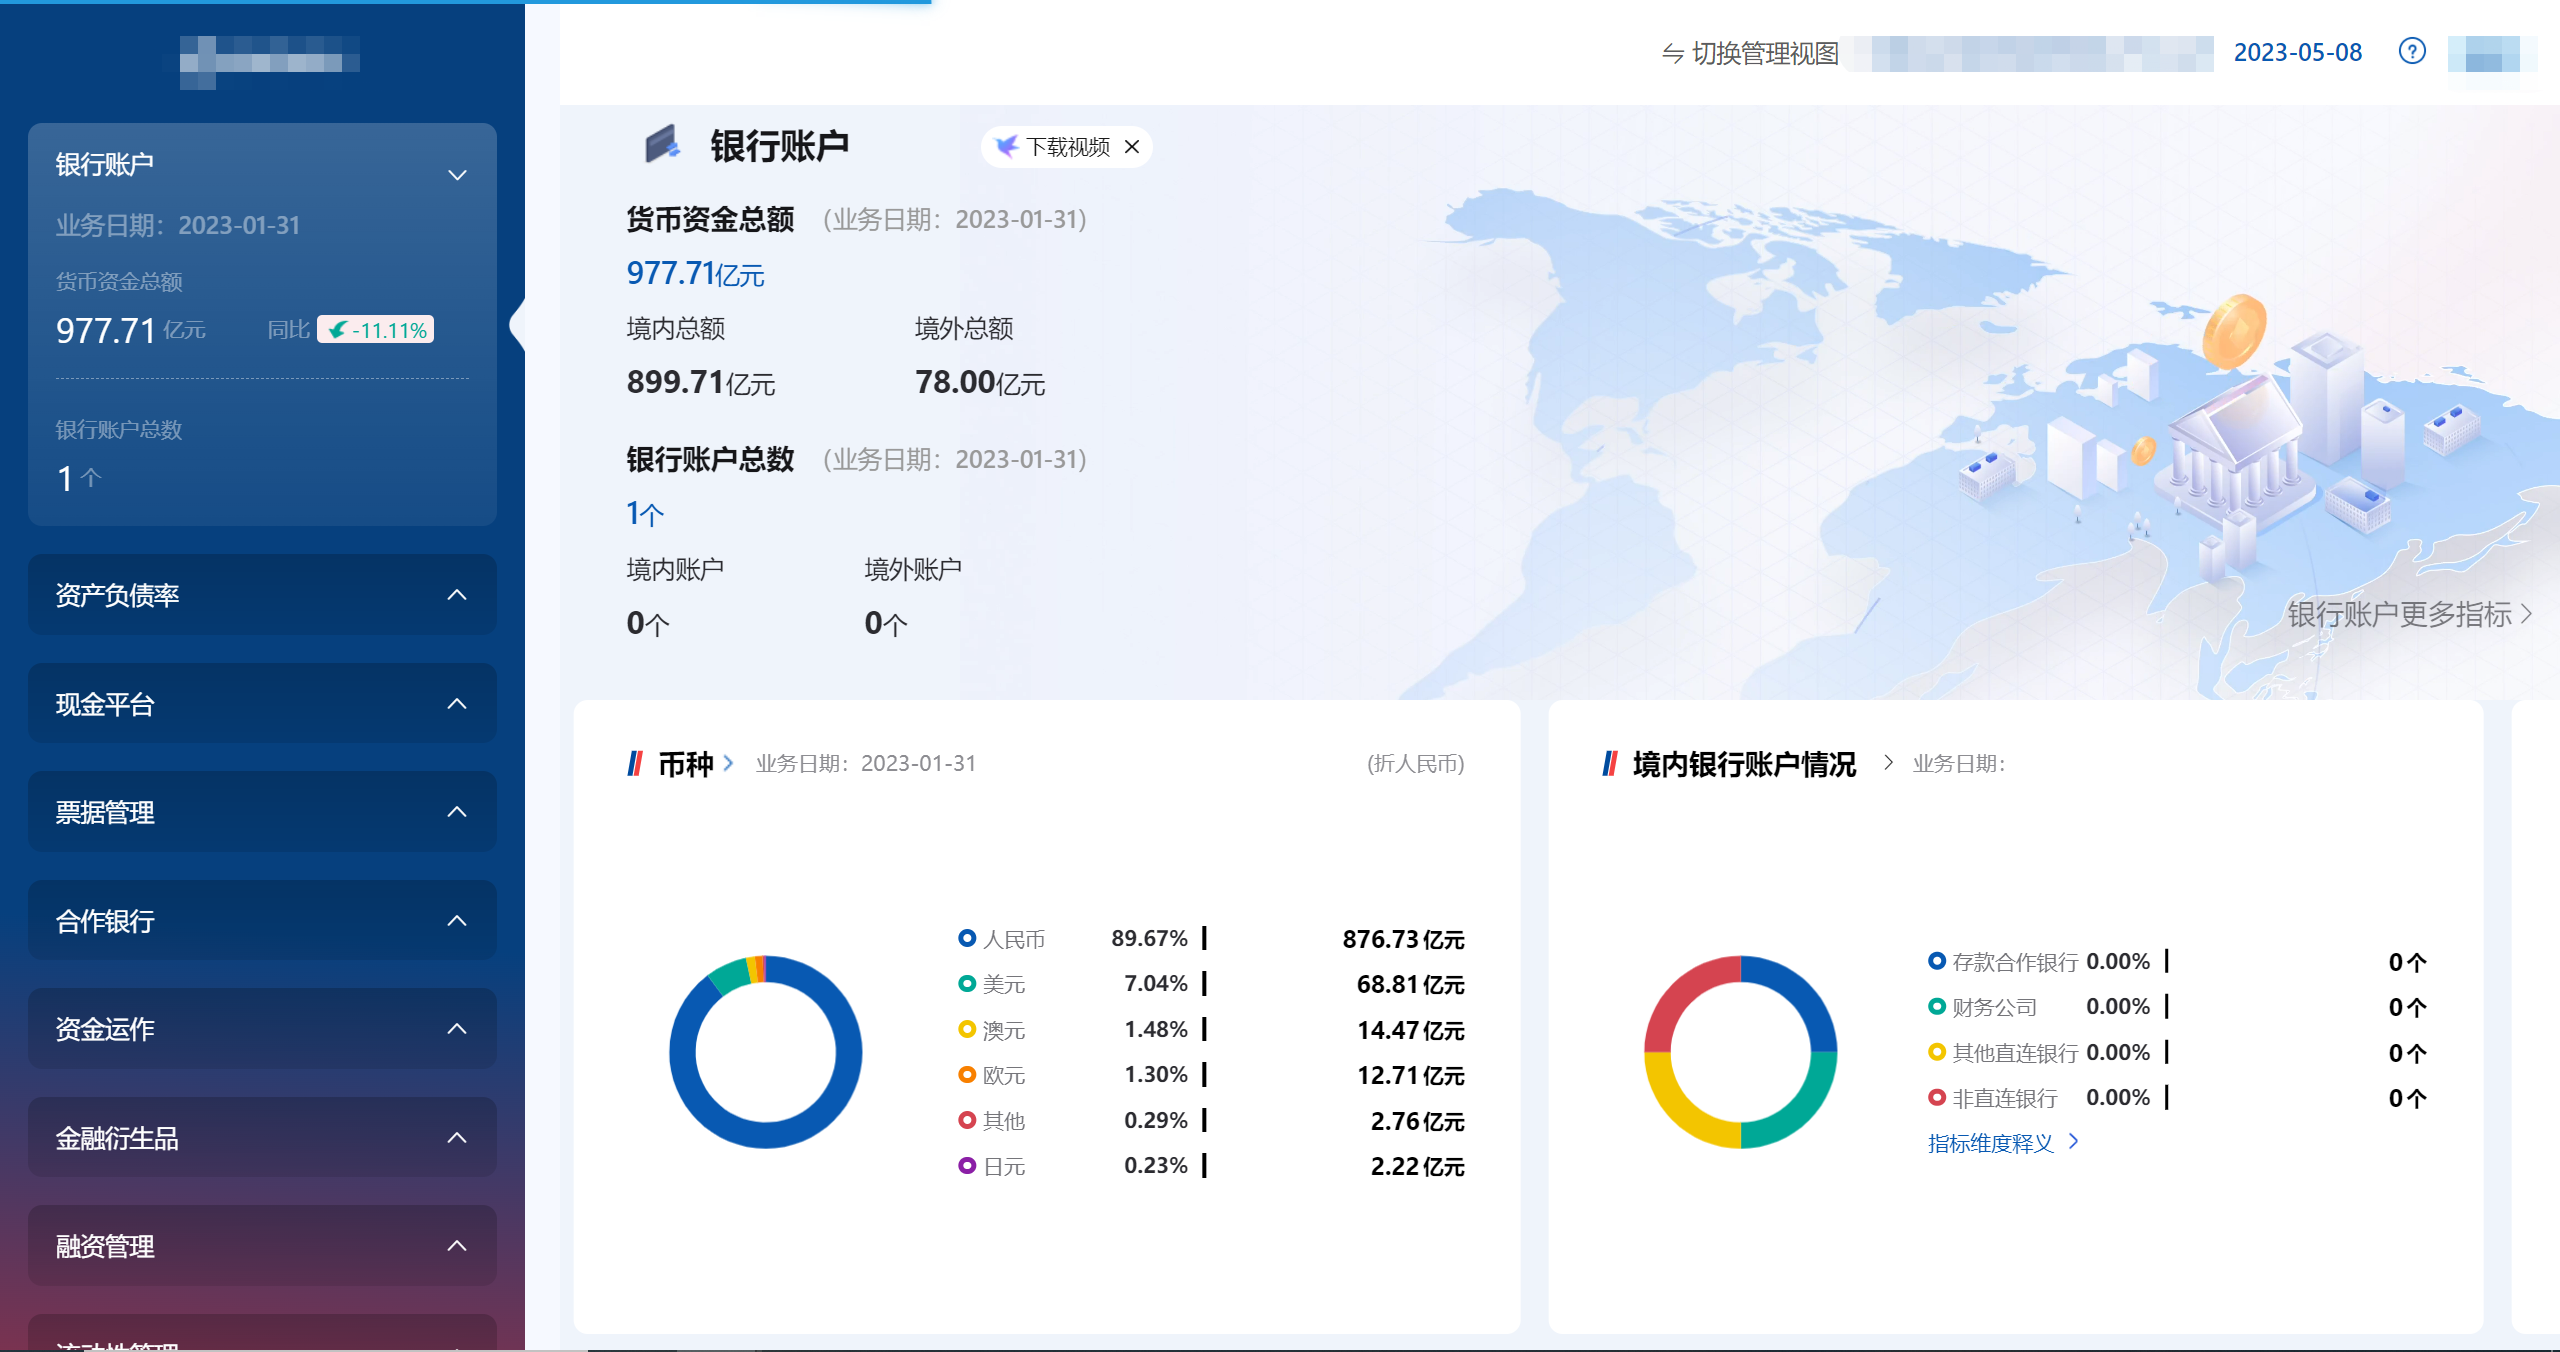The height and width of the screenshot is (1352, 2560).
Task: Click the blurred user avatar in header
Action: tap(2491, 53)
